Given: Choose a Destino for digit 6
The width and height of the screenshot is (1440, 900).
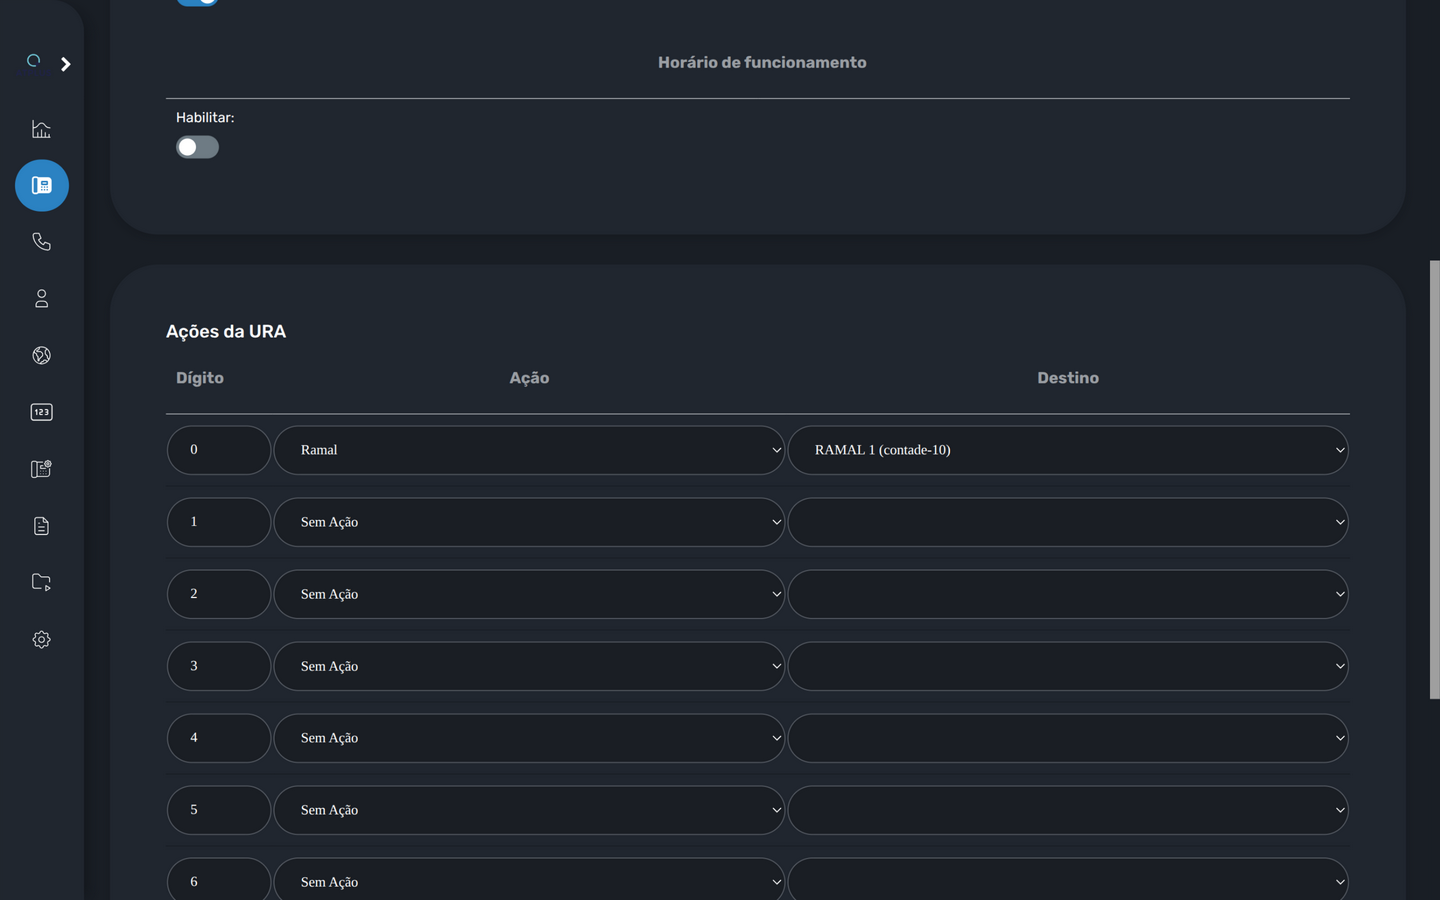Looking at the screenshot, I should tap(1068, 880).
